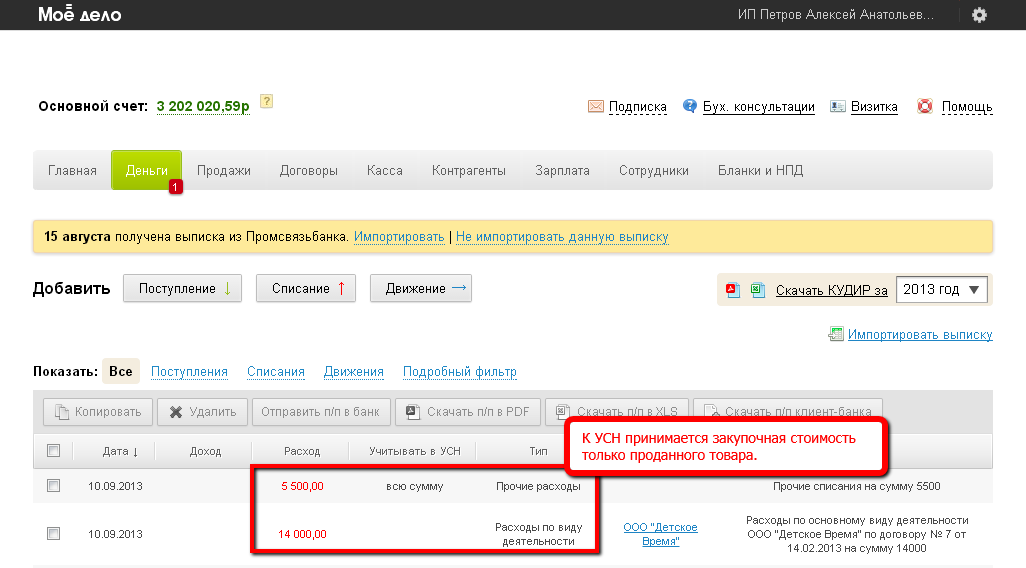Viewport: 1026px width, 568px height.
Task: Go to the Главная tab
Action: 72,170
